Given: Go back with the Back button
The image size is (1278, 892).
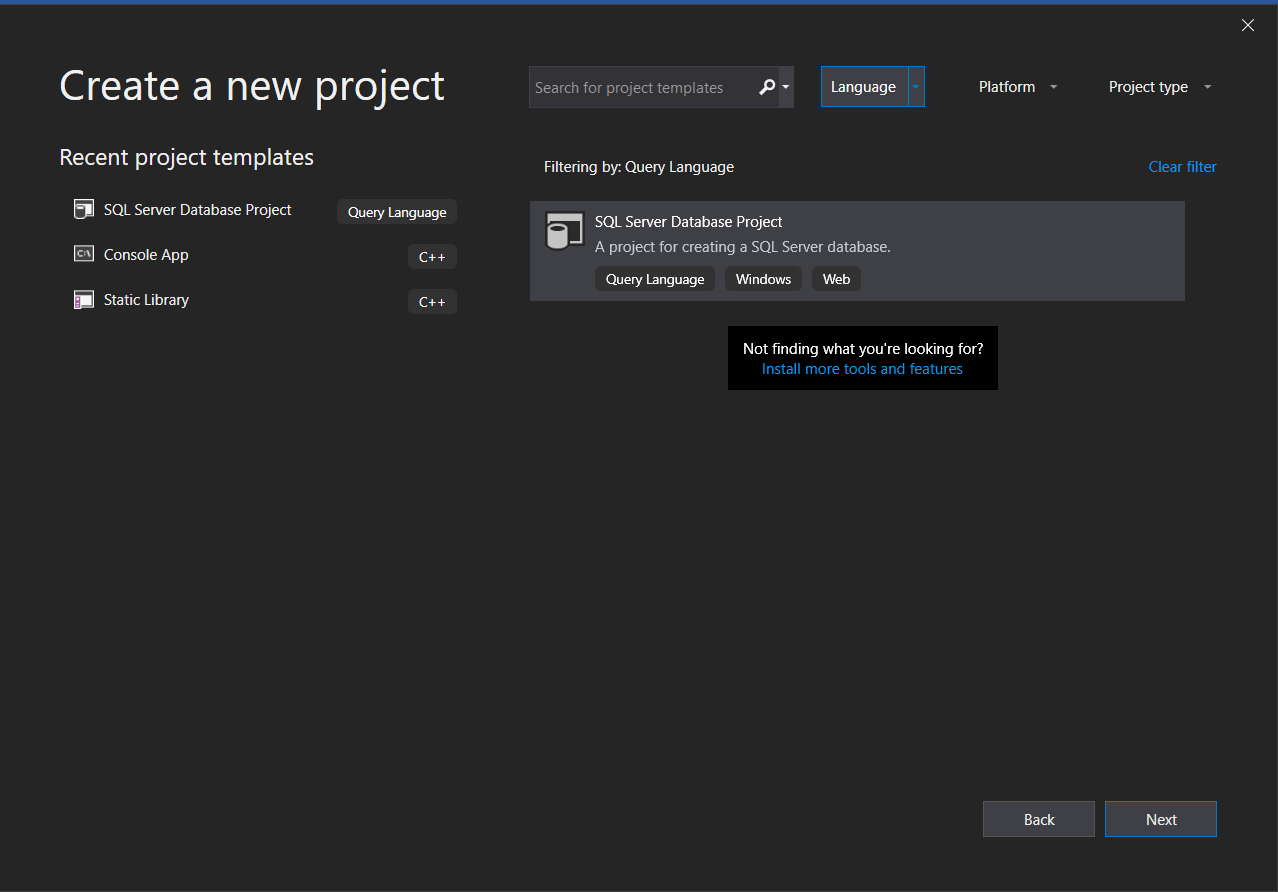Looking at the screenshot, I should click(1038, 819).
